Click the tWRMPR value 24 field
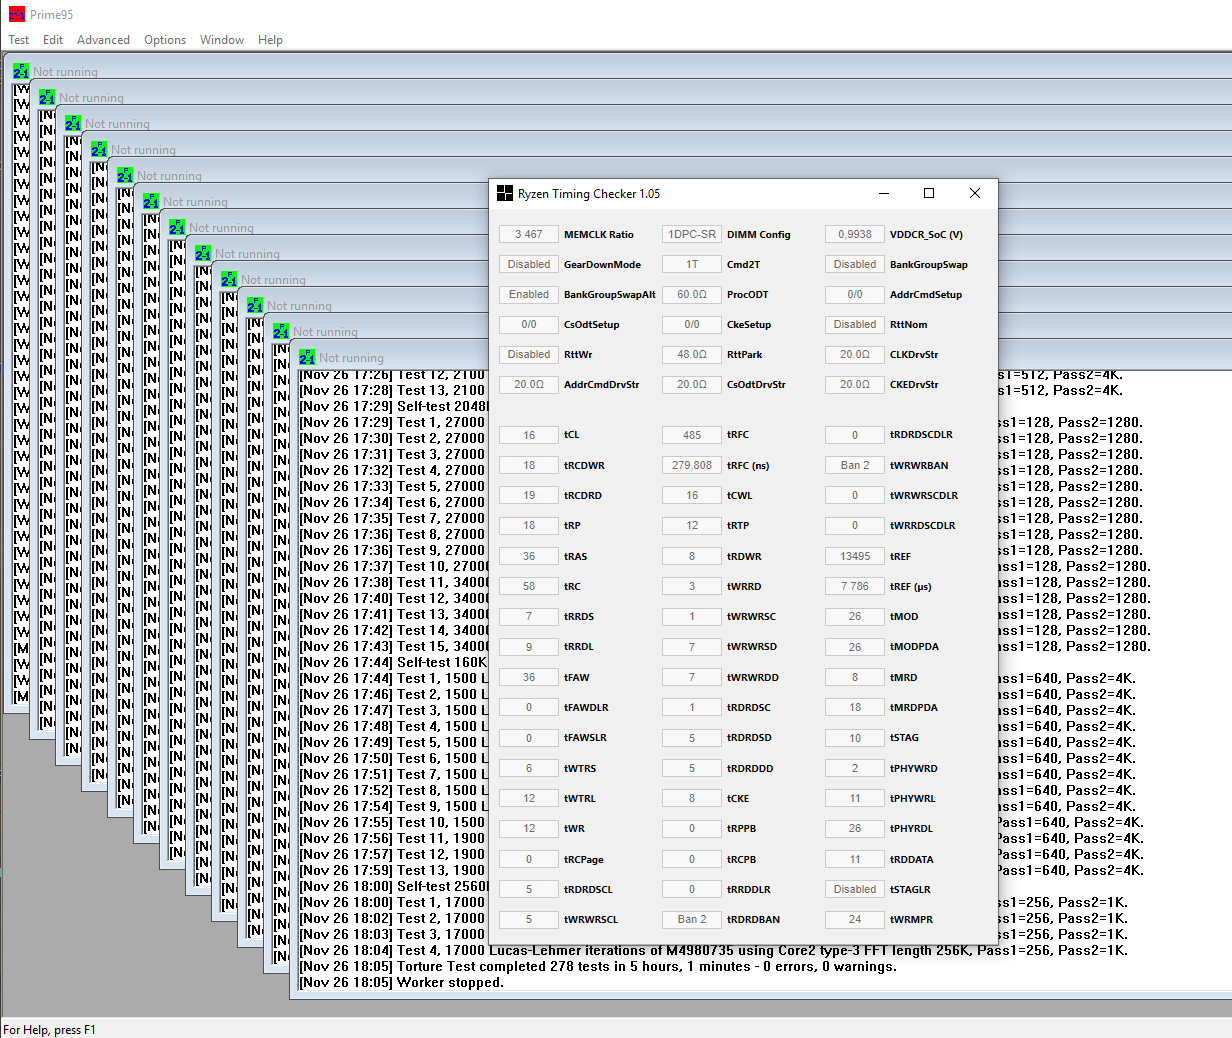Viewport: 1232px width, 1038px height. tap(855, 919)
